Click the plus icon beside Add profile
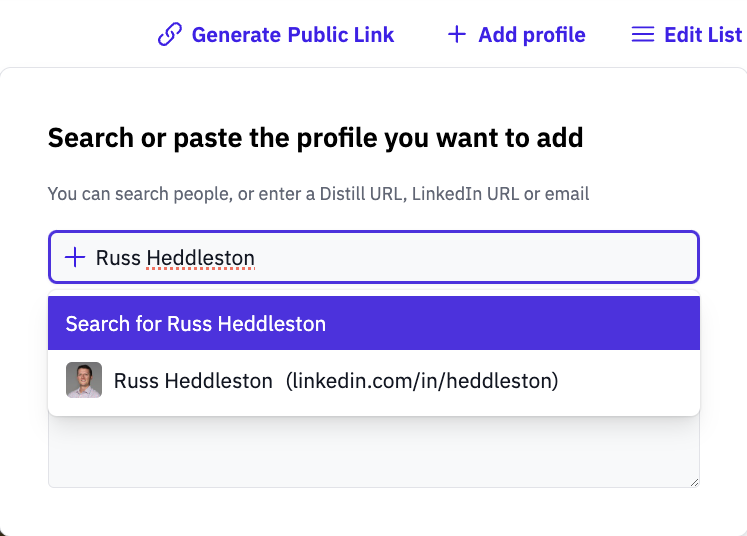Viewport: 747px width, 536px height. coord(456,34)
